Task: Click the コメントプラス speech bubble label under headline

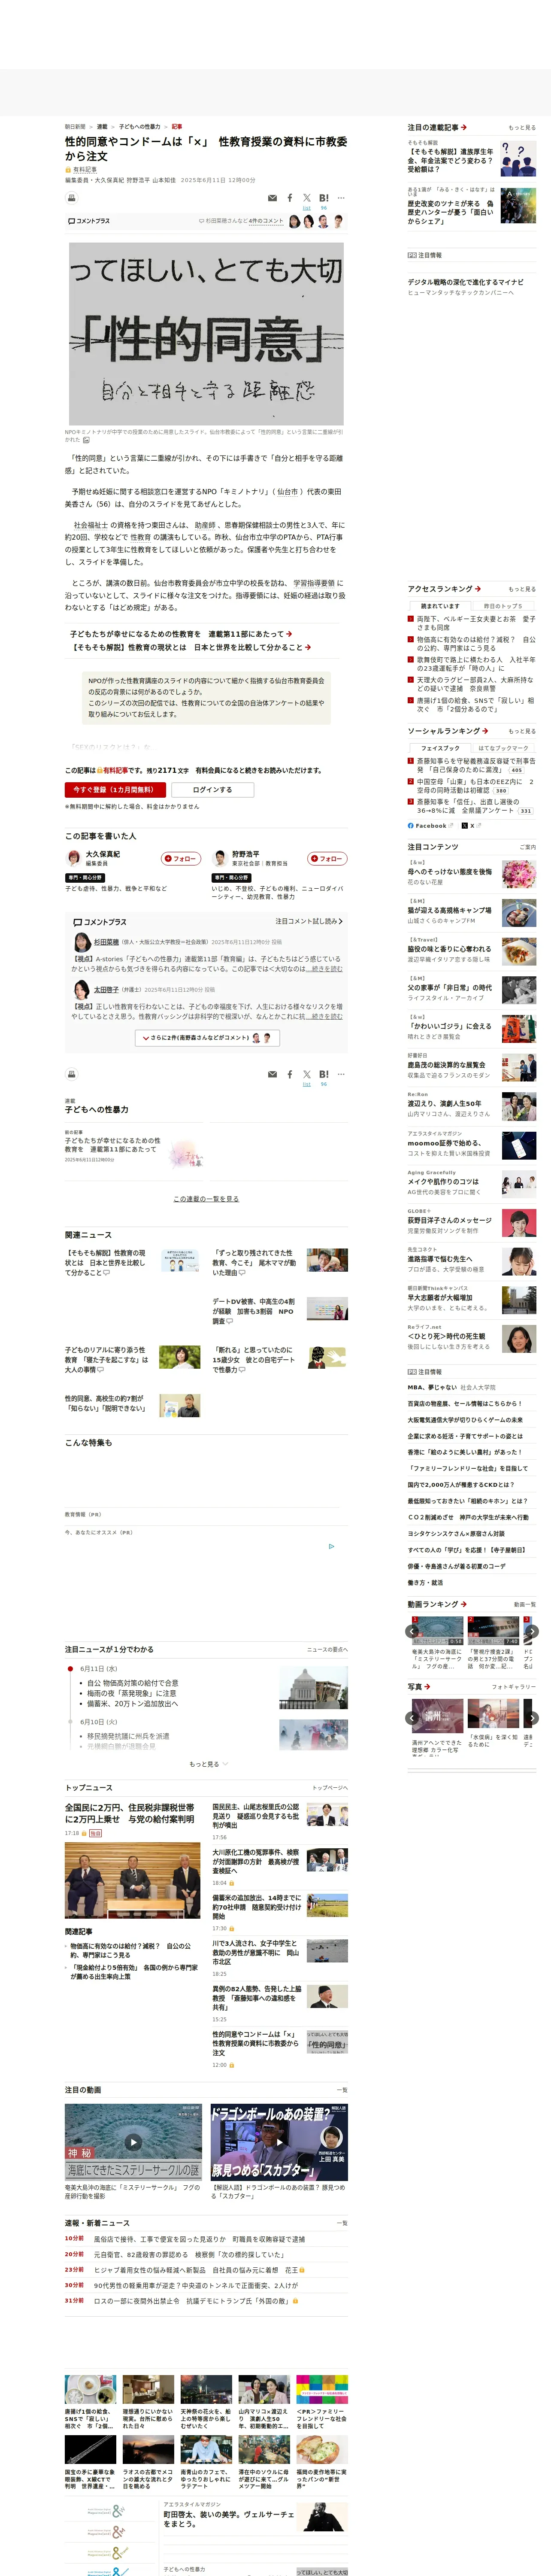Action: coord(89,221)
